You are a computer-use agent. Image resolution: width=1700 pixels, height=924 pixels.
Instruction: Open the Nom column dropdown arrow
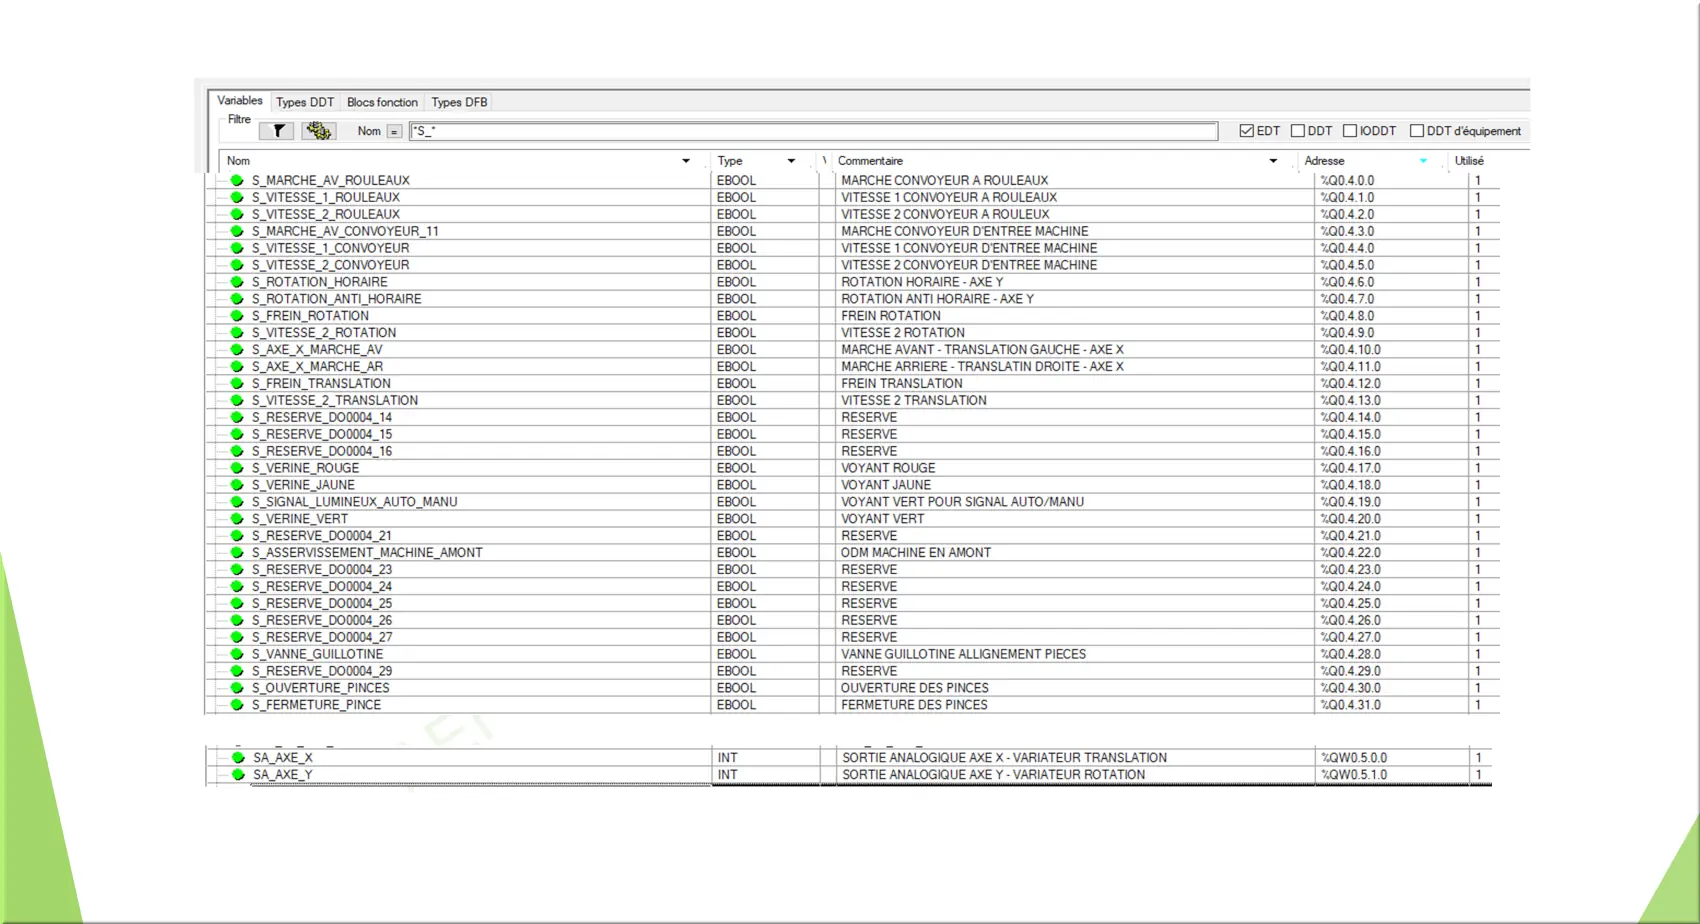[x=686, y=161]
